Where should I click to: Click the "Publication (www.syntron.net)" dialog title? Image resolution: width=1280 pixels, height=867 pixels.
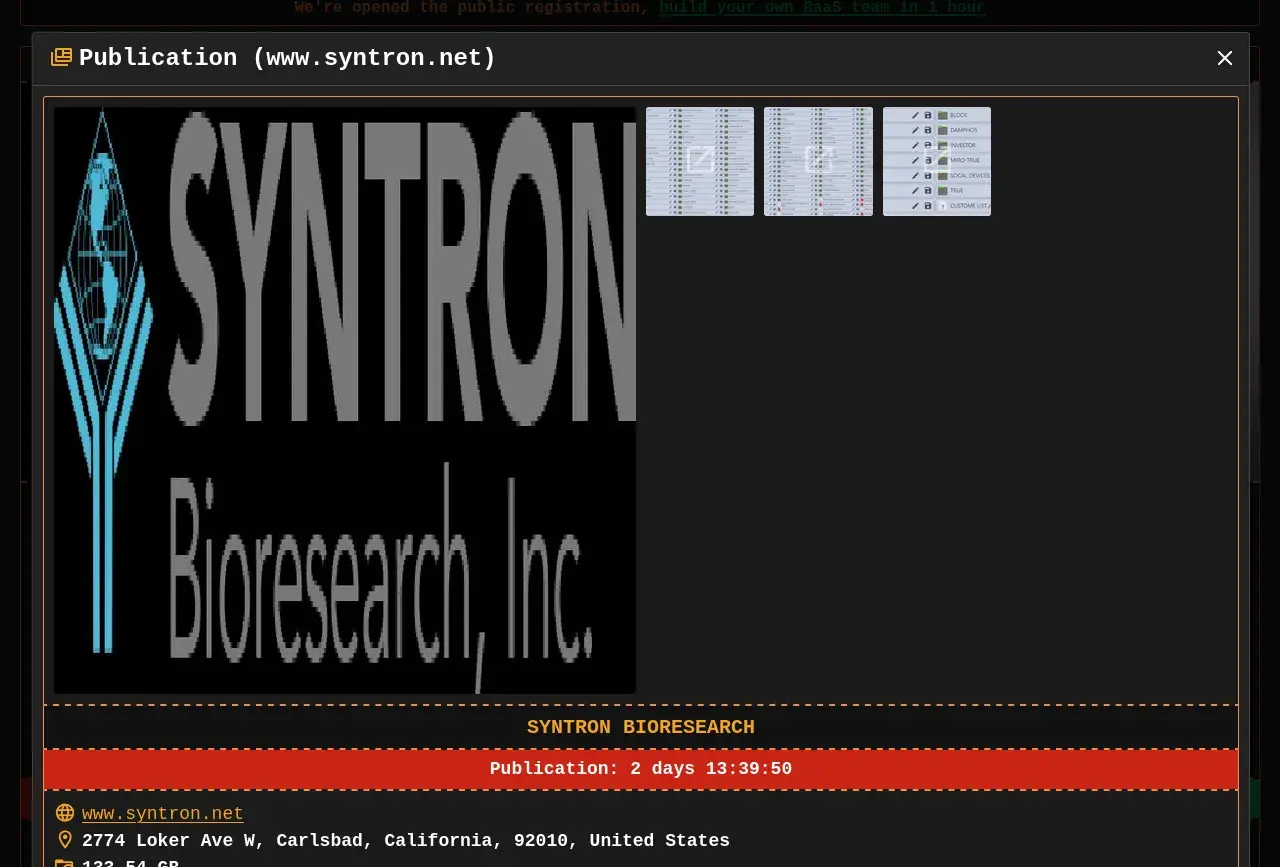[287, 58]
